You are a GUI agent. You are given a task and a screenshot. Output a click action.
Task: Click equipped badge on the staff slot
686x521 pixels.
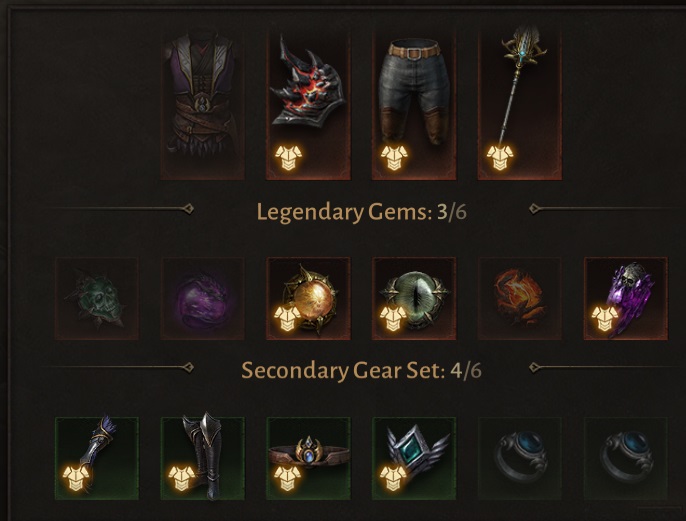[500, 158]
